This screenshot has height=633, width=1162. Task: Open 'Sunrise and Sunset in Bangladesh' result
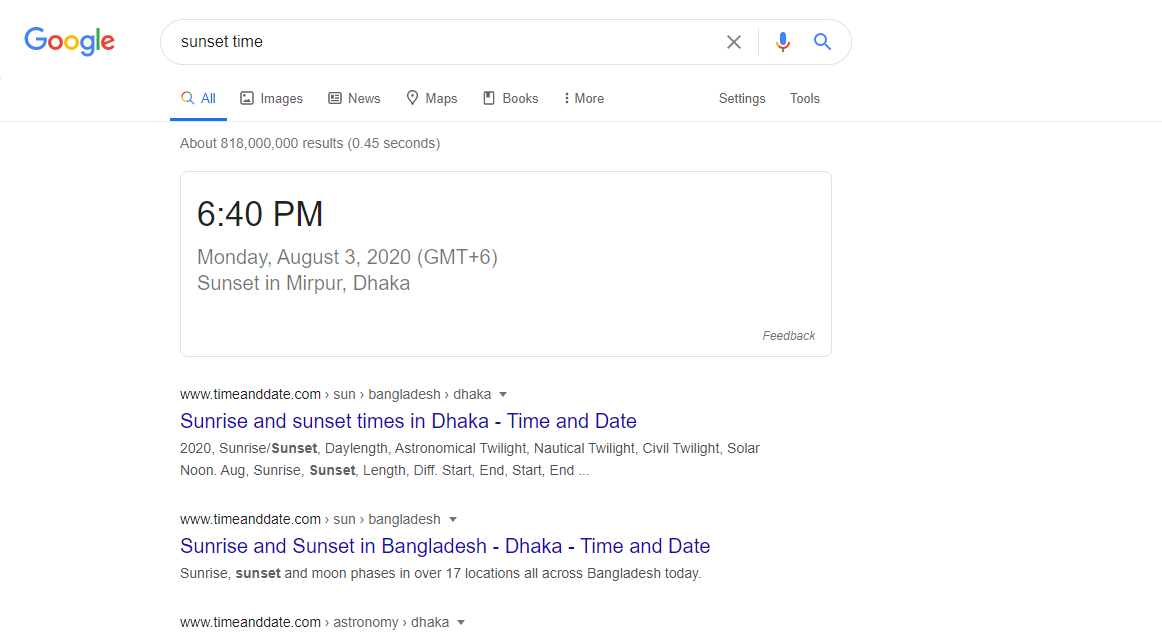pyautogui.click(x=445, y=546)
